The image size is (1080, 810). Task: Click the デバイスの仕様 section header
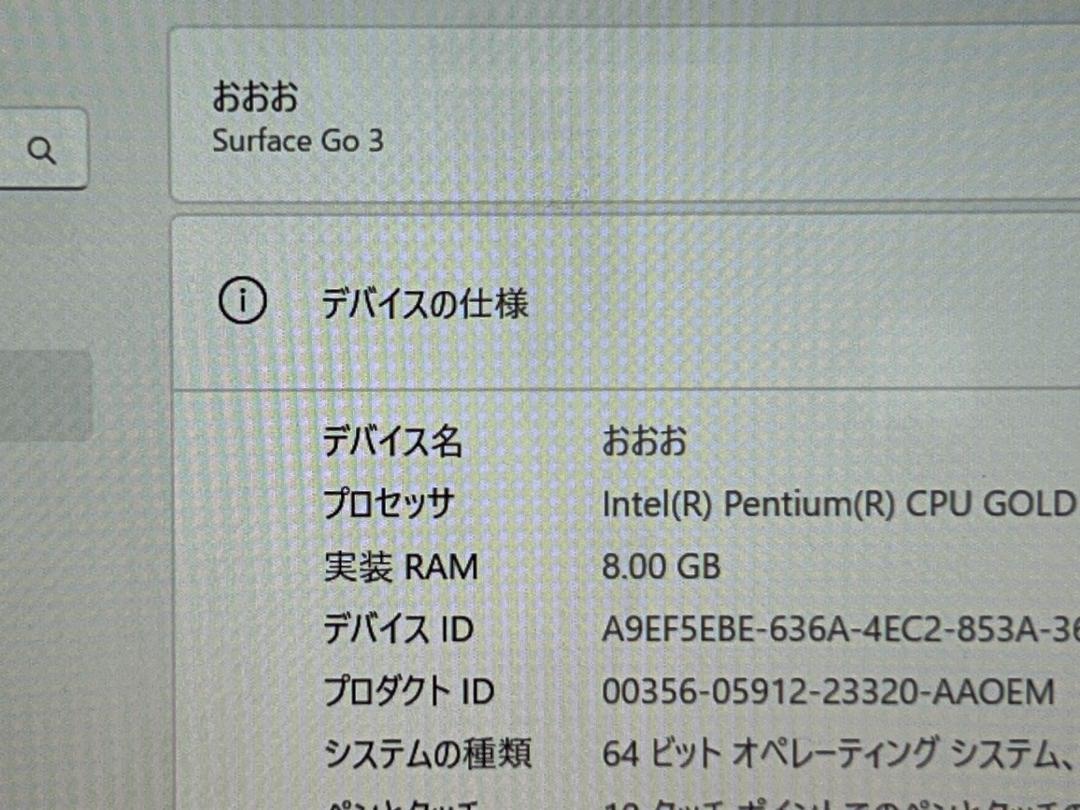click(425, 304)
